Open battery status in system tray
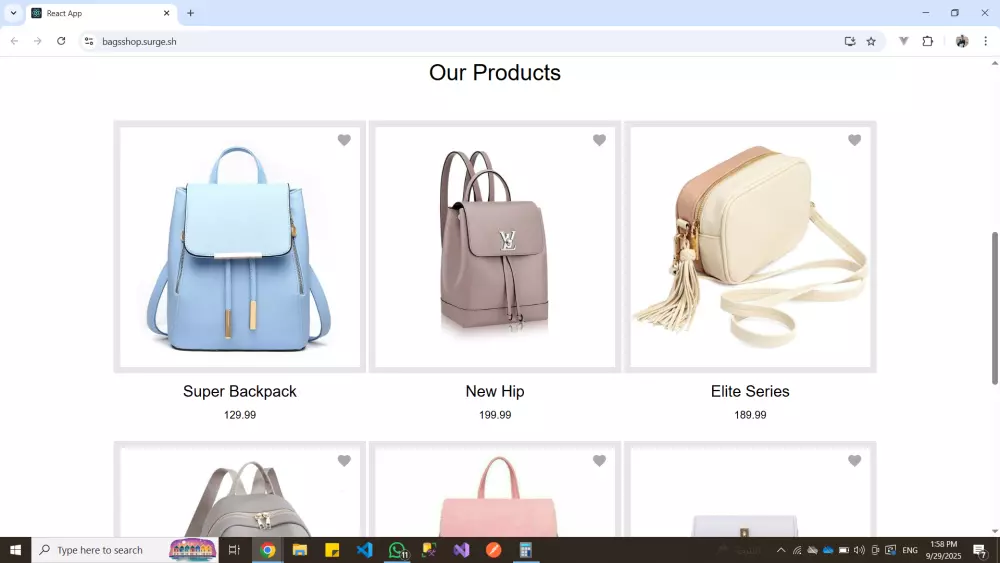Screen dimensions: 1000x563 pyautogui.click(x=844, y=550)
